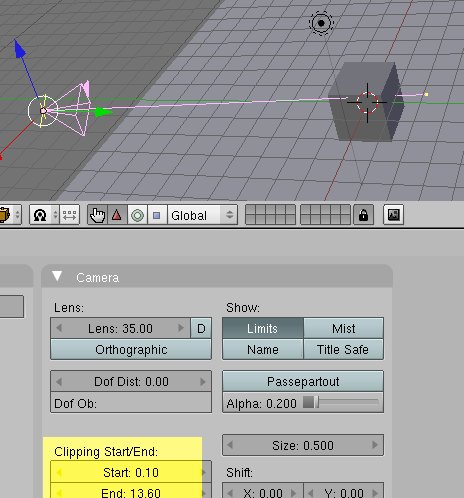This screenshot has height=498, width=464.
Task: Increase Size value with right arrow
Action: pyautogui.click(x=375, y=445)
